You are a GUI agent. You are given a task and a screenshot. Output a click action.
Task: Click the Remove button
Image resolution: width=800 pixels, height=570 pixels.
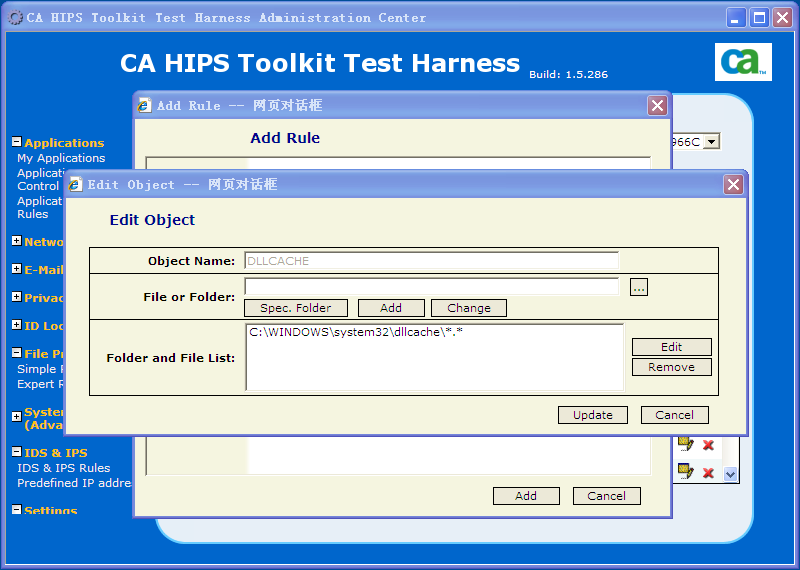pyautogui.click(x=671, y=367)
